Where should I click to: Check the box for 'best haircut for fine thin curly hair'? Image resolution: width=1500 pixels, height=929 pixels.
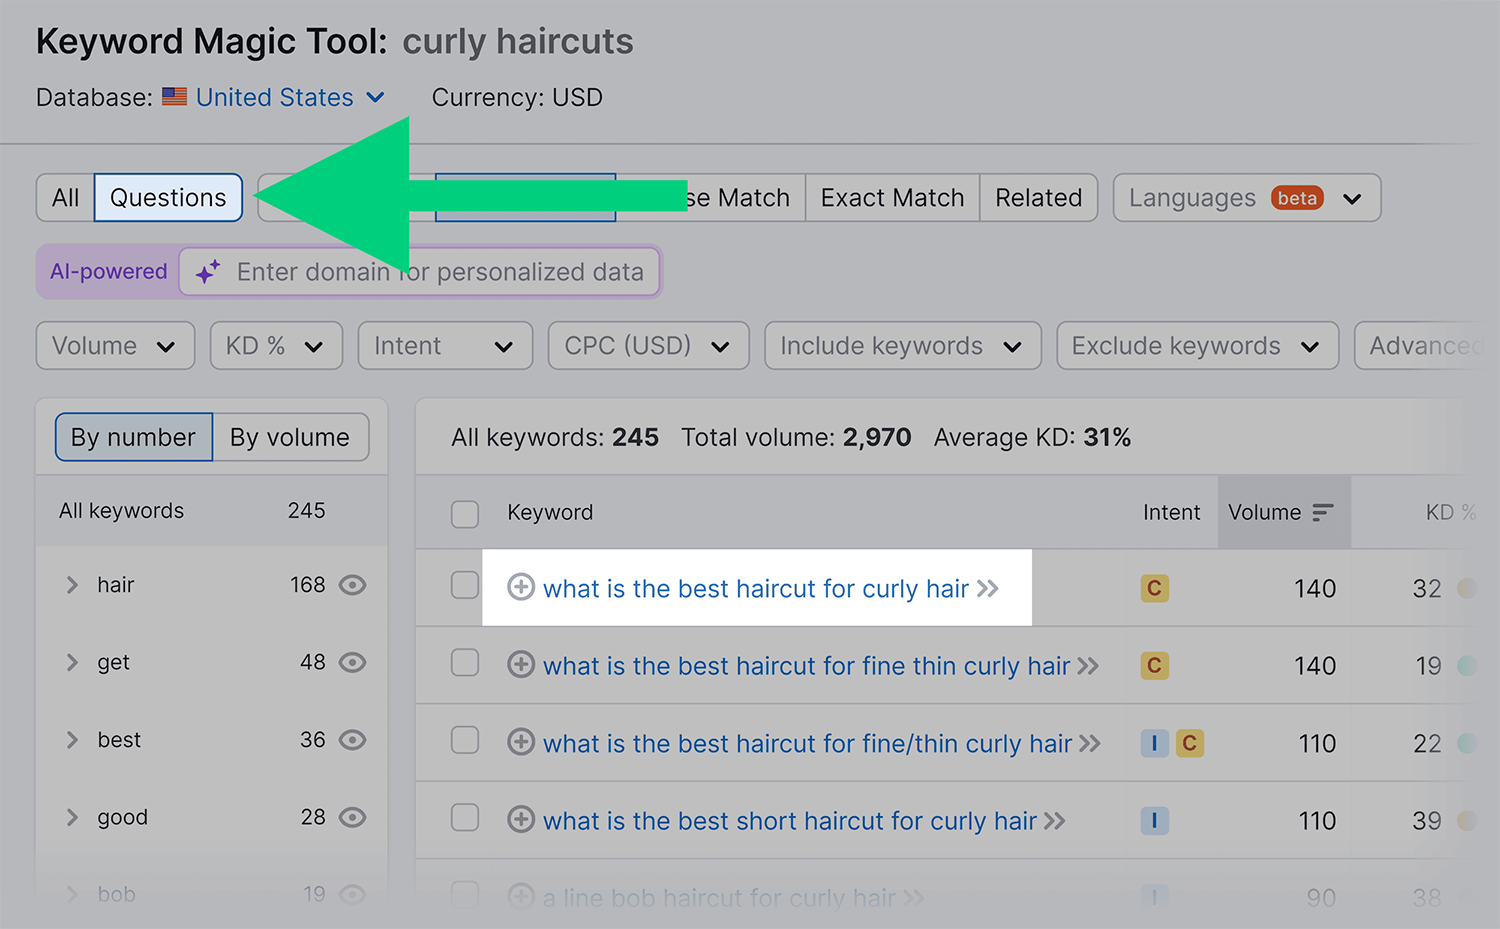click(x=465, y=662)
